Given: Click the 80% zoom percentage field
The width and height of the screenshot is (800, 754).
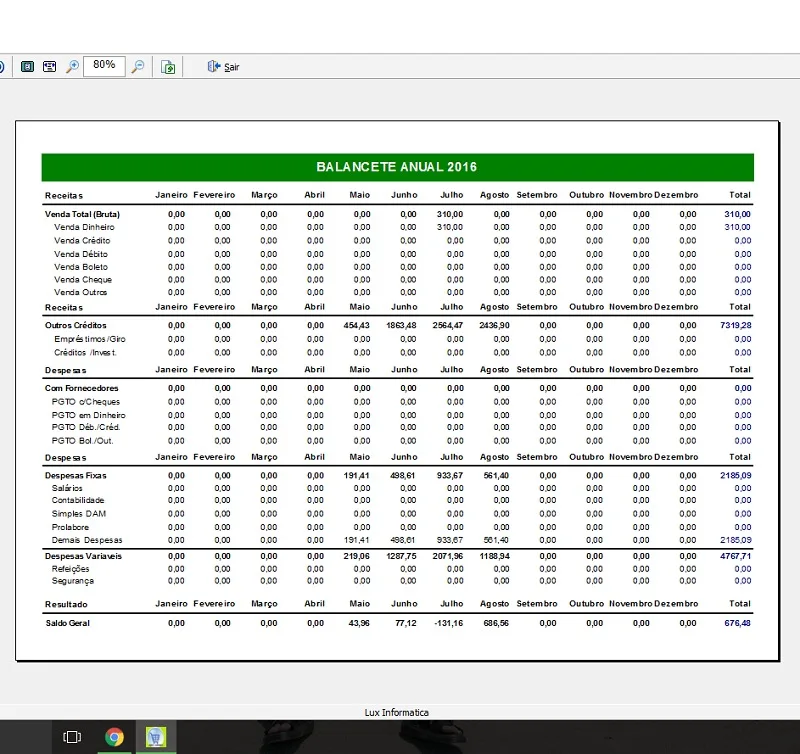Looking at the screenshot, I should pyautogui.click(x=104, y=66).
